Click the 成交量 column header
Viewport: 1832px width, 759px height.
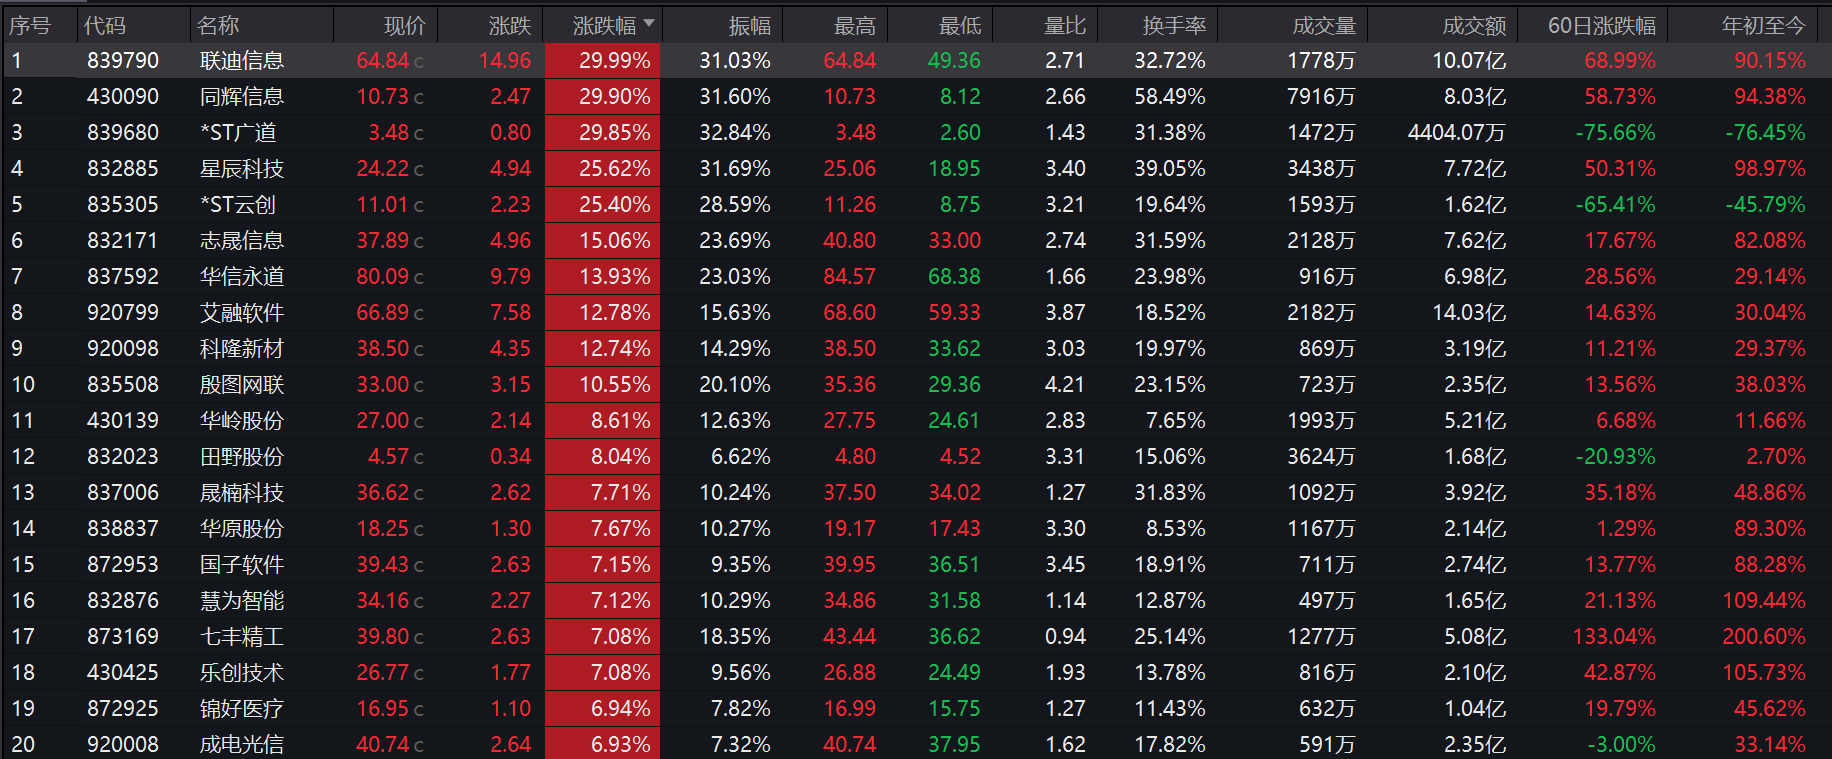tap(1325, 26)
